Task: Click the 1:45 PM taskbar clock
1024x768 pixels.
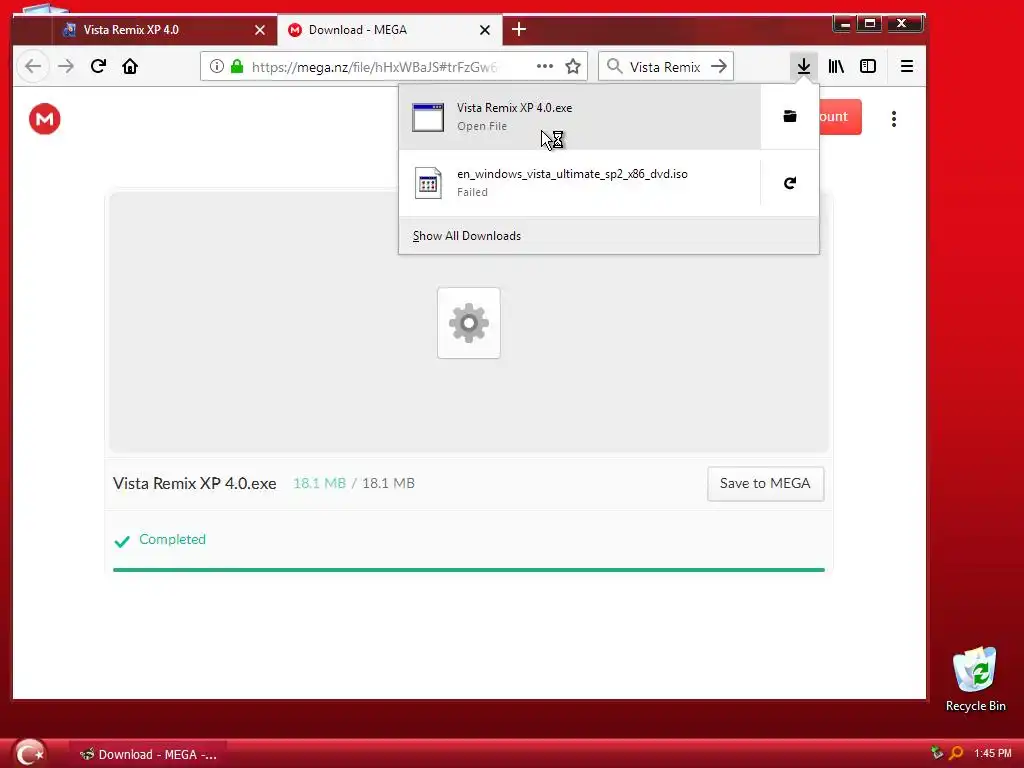Action: (x=993, y=754)
